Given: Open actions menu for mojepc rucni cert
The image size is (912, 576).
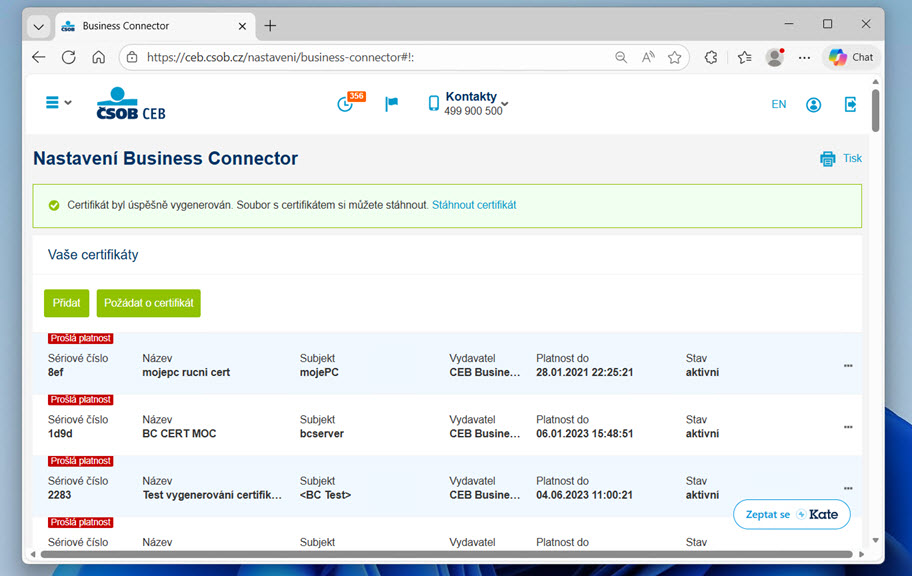Looking at the screenshot, I should click(x=848, y=365).
